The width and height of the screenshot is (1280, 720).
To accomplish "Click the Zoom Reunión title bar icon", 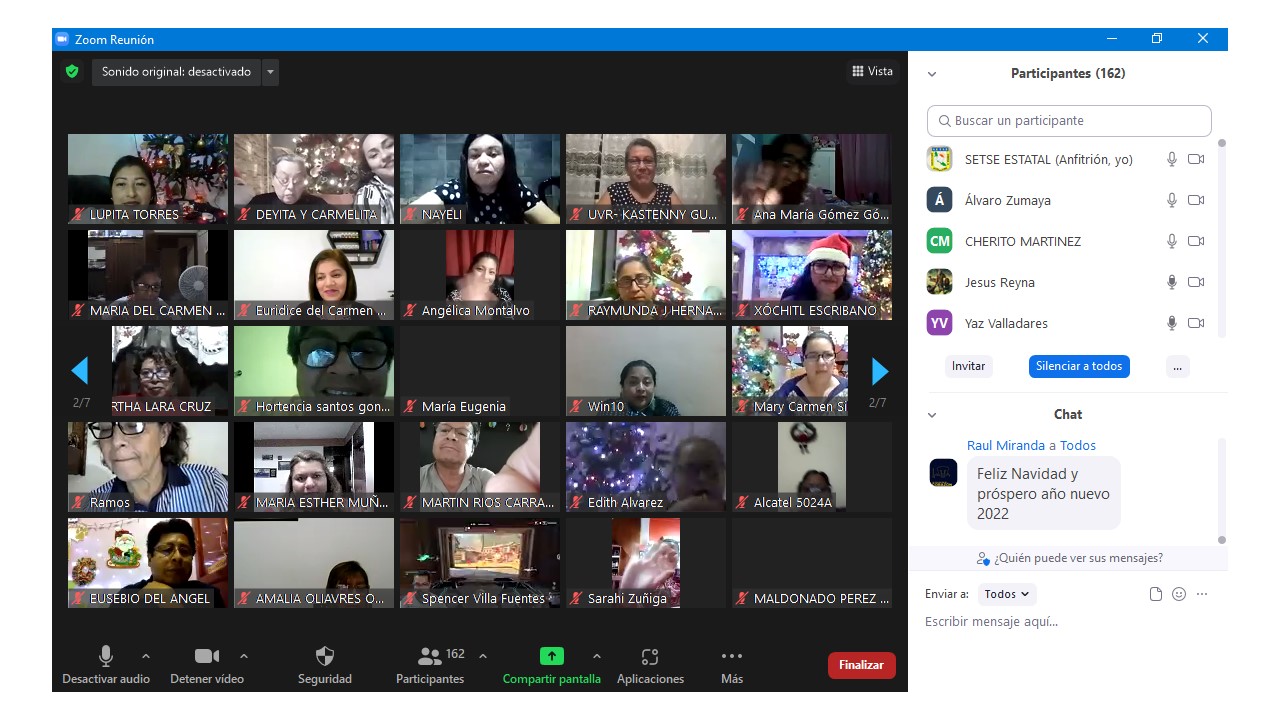I will (62, 39).
